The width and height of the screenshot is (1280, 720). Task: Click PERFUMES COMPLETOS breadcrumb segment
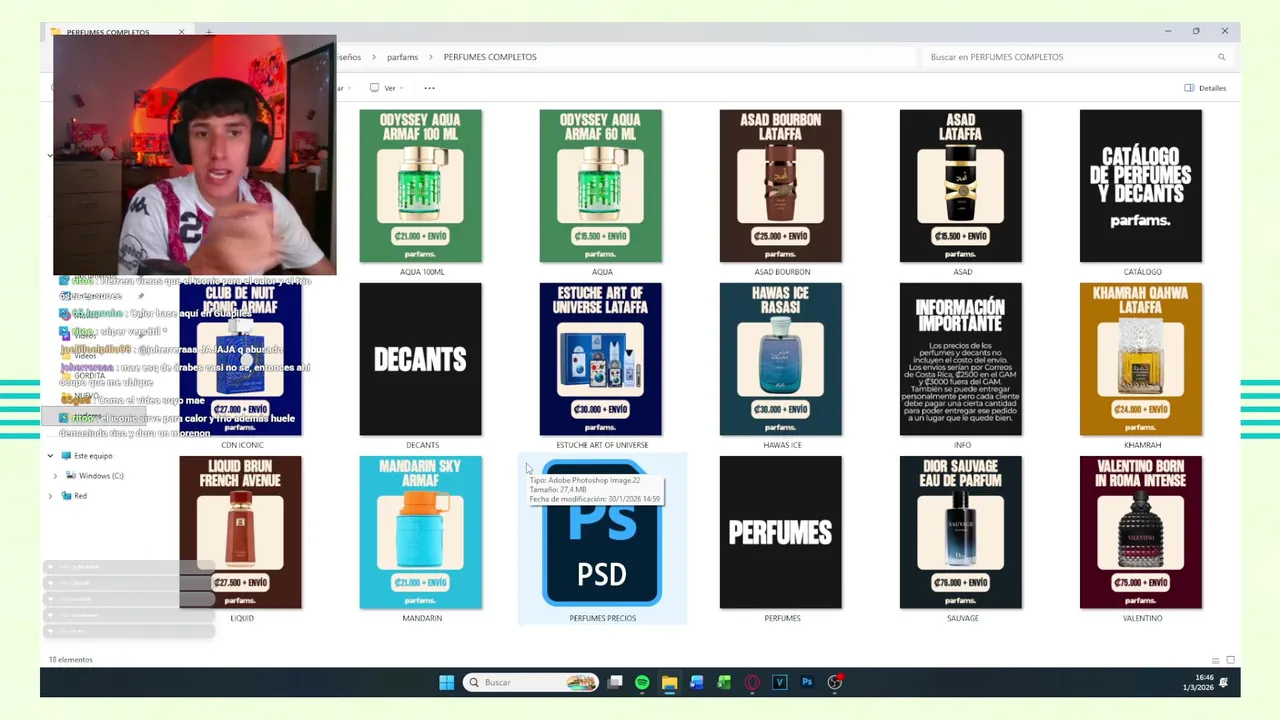[x=490, y=57]
